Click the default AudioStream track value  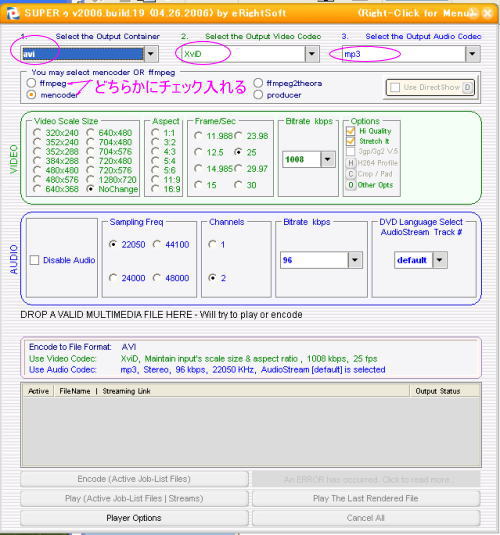413,260
